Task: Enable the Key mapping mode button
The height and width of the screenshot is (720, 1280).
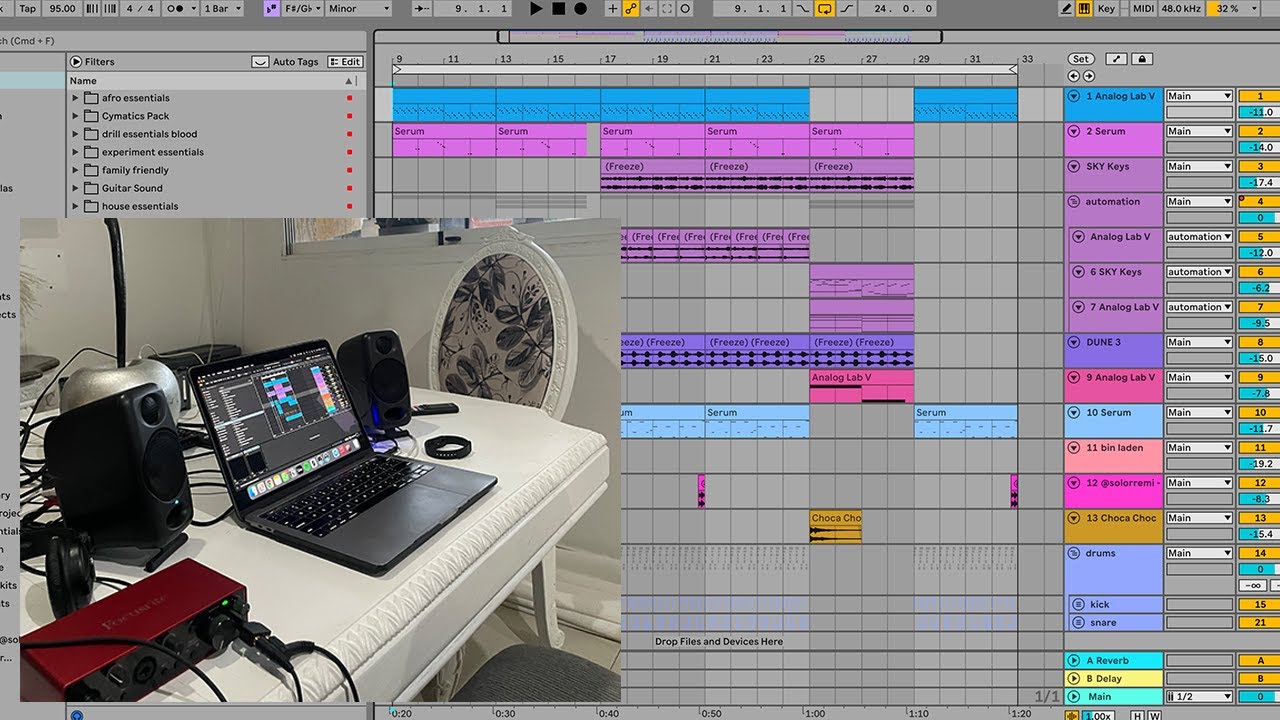Action: 1106,8
